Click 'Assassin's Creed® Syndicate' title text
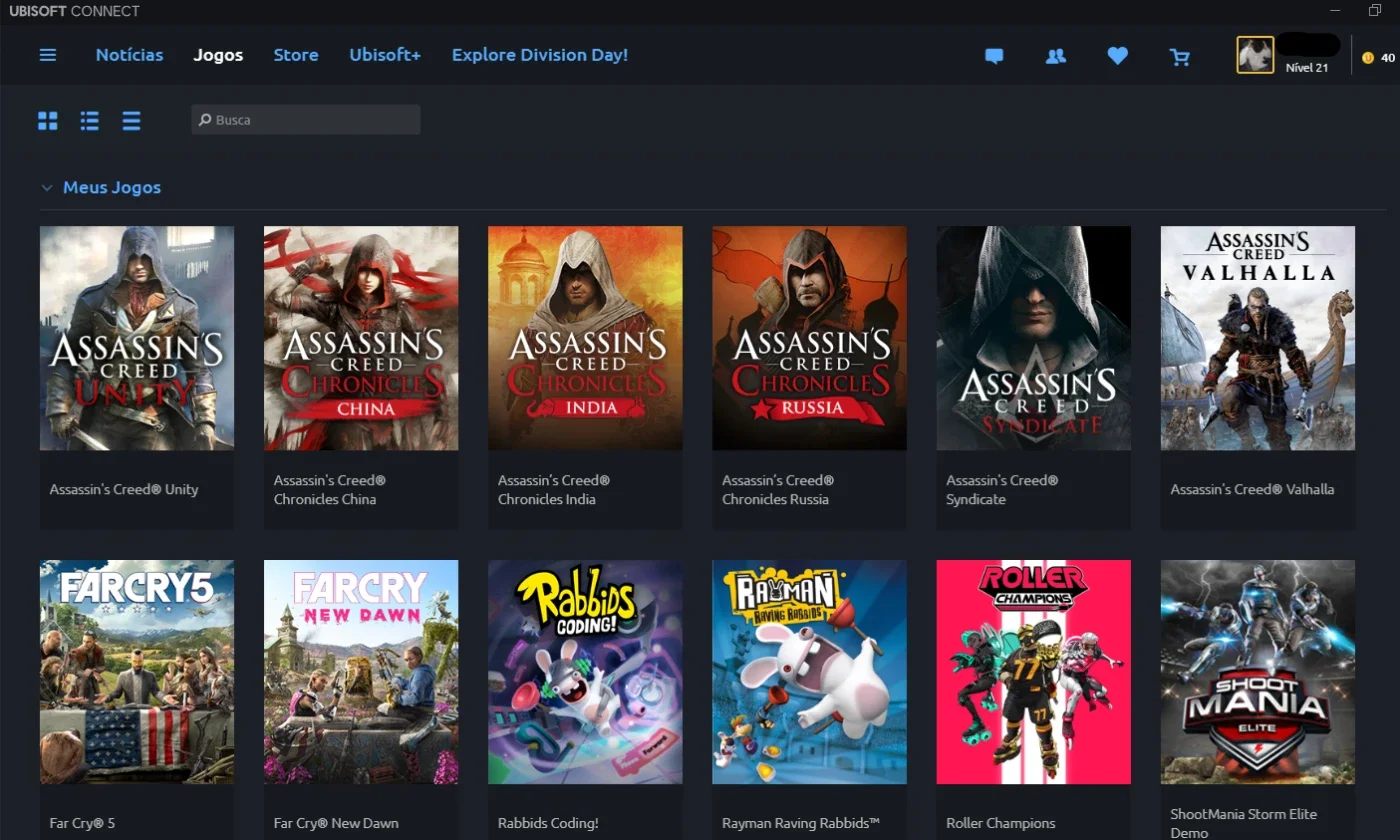The width and height of the screenshot is (1400, 840). coord(1002,490)
